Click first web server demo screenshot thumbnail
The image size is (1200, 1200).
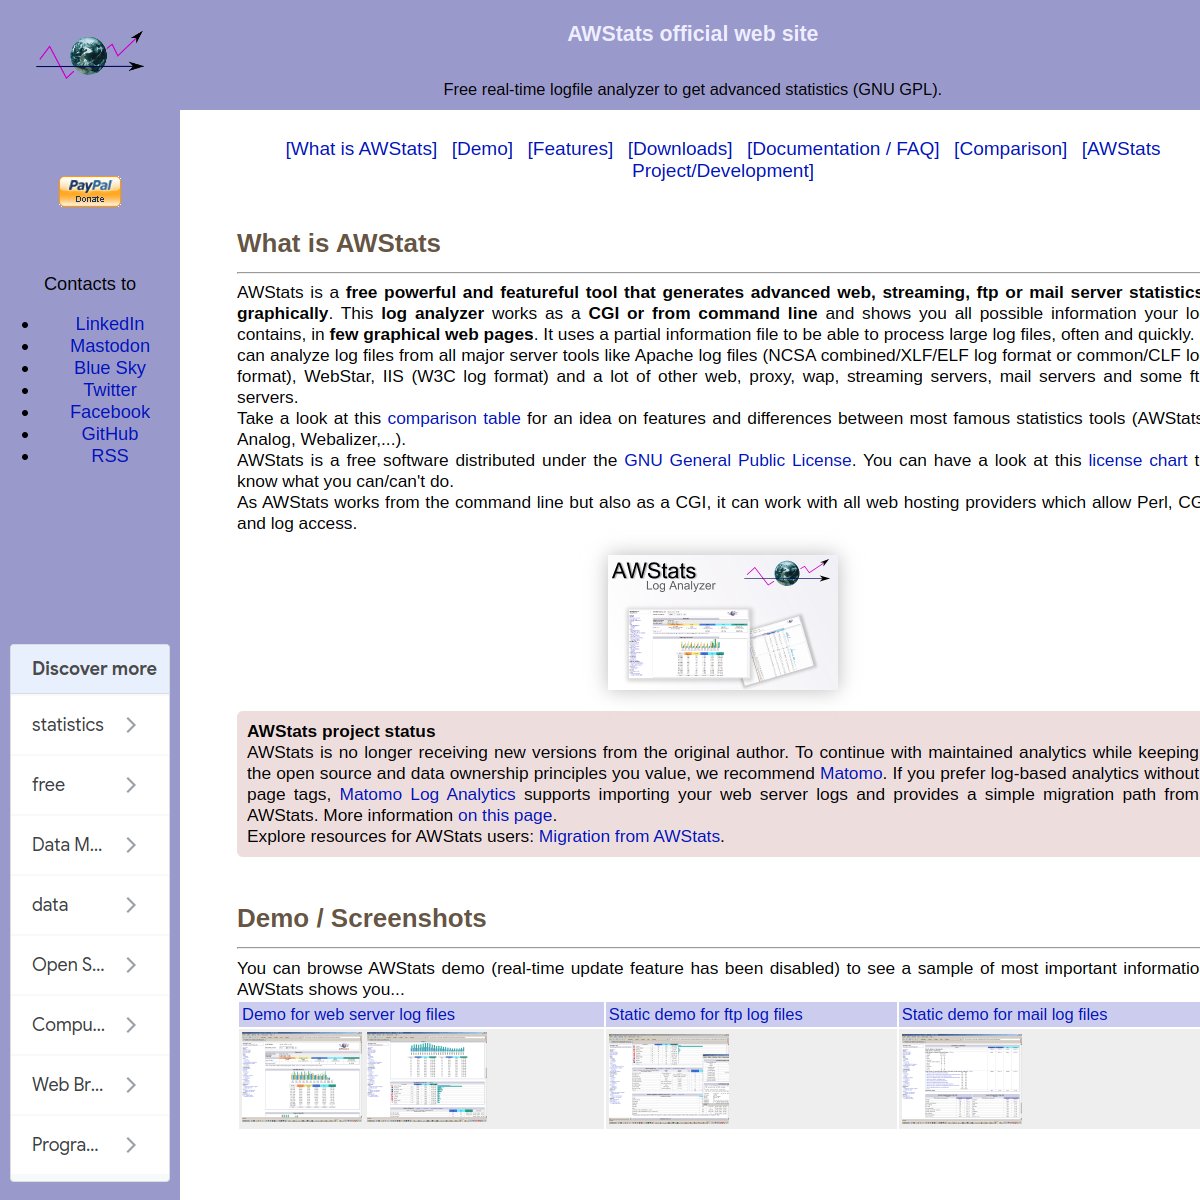tap(302, 1078)
